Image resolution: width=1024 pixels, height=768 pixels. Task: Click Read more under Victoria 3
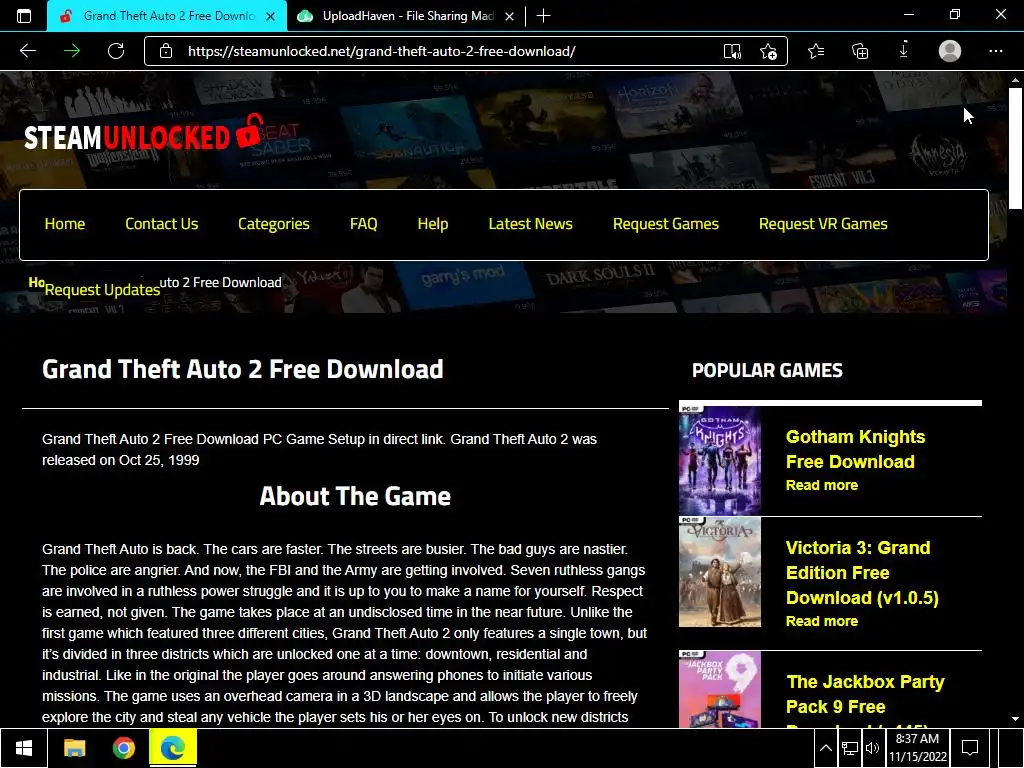pyautogui.click(x=822, y=621)
